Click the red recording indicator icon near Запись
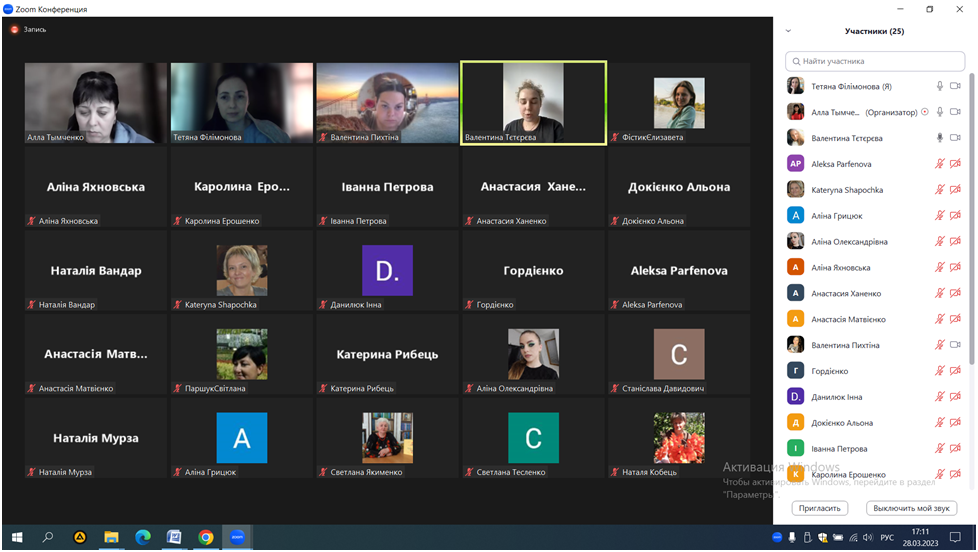978x552 pixels. click(14, 29)
